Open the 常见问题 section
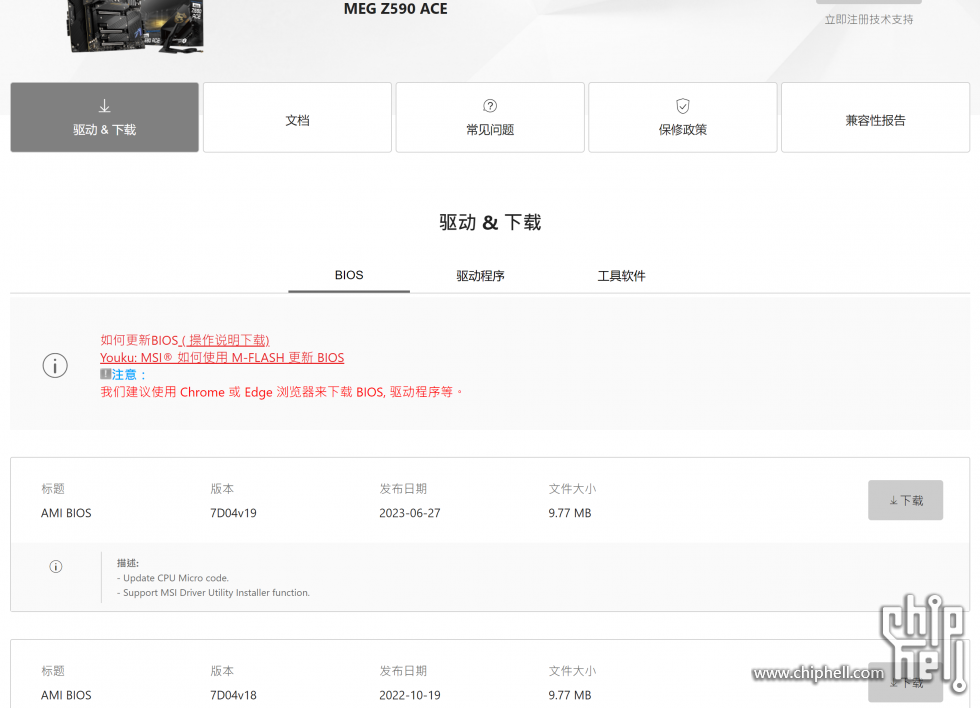This screenshot has width=980, height=708. [490, 117]
